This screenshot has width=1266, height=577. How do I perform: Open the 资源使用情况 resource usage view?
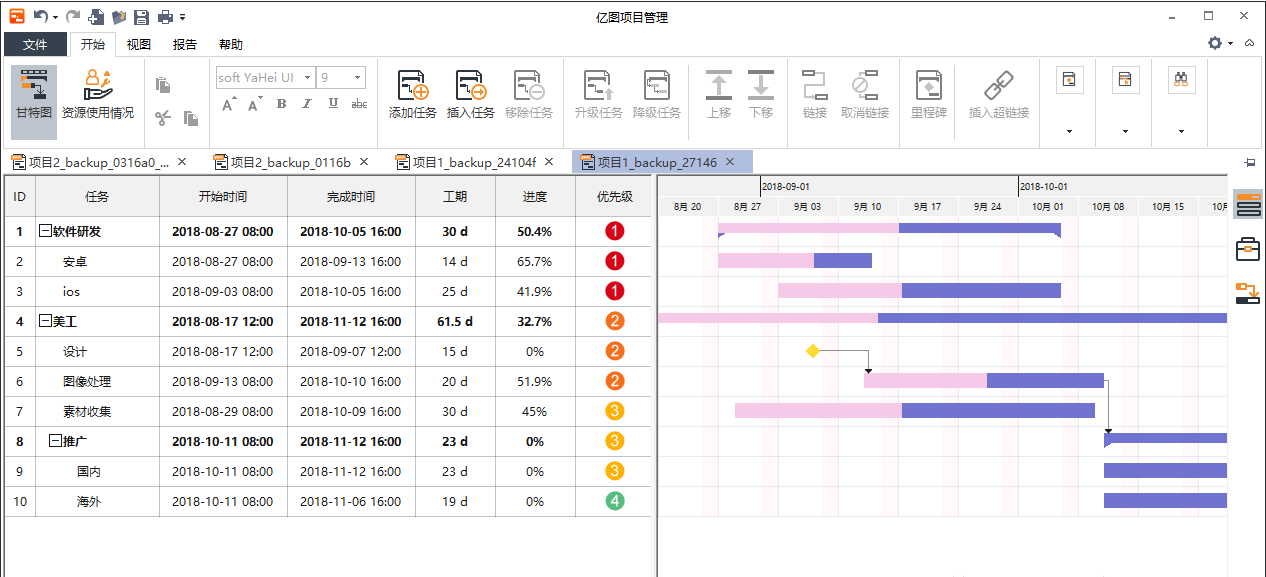pos(97,86)
